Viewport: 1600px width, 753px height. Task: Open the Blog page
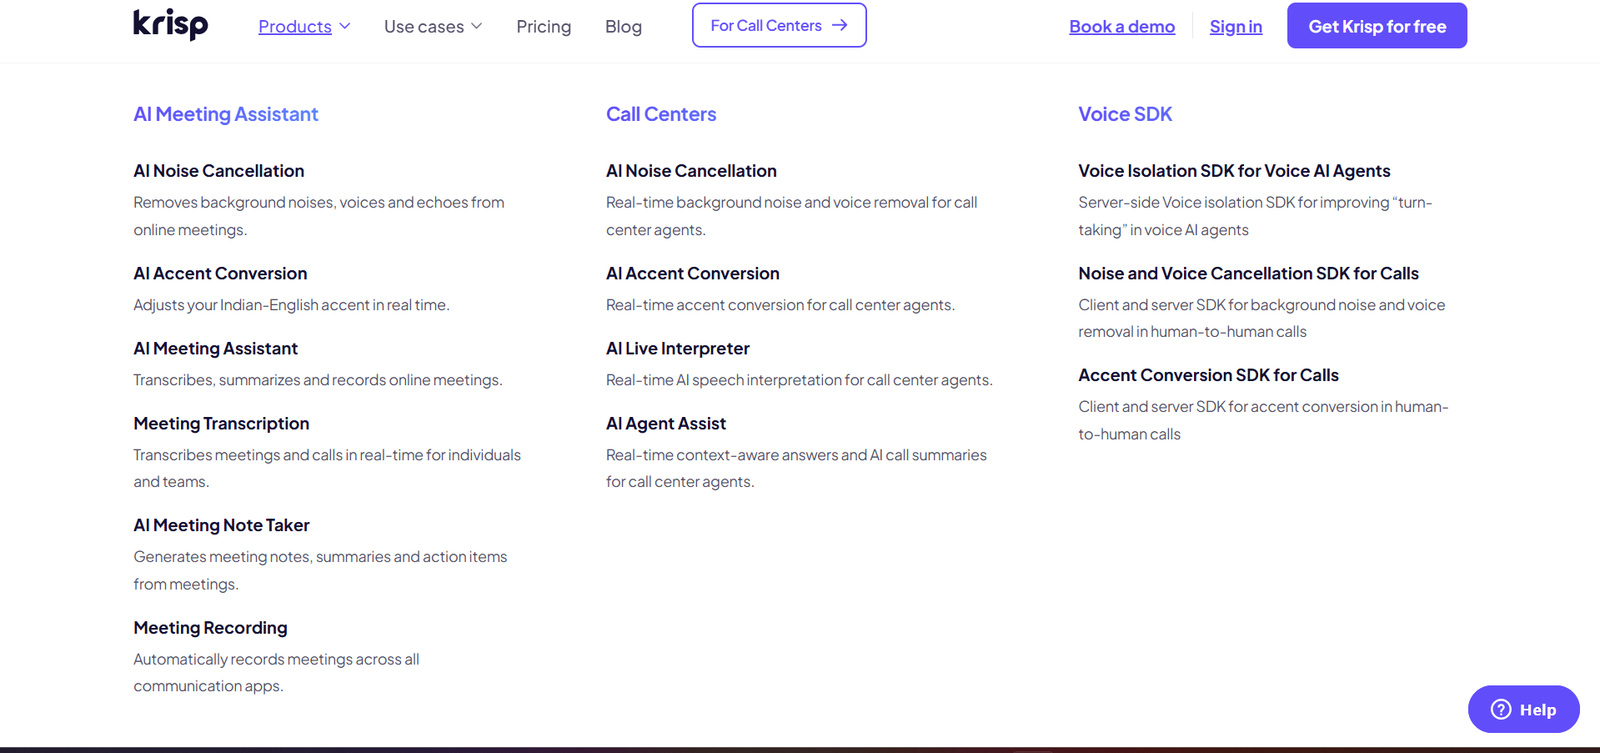(x=623, y=26)
